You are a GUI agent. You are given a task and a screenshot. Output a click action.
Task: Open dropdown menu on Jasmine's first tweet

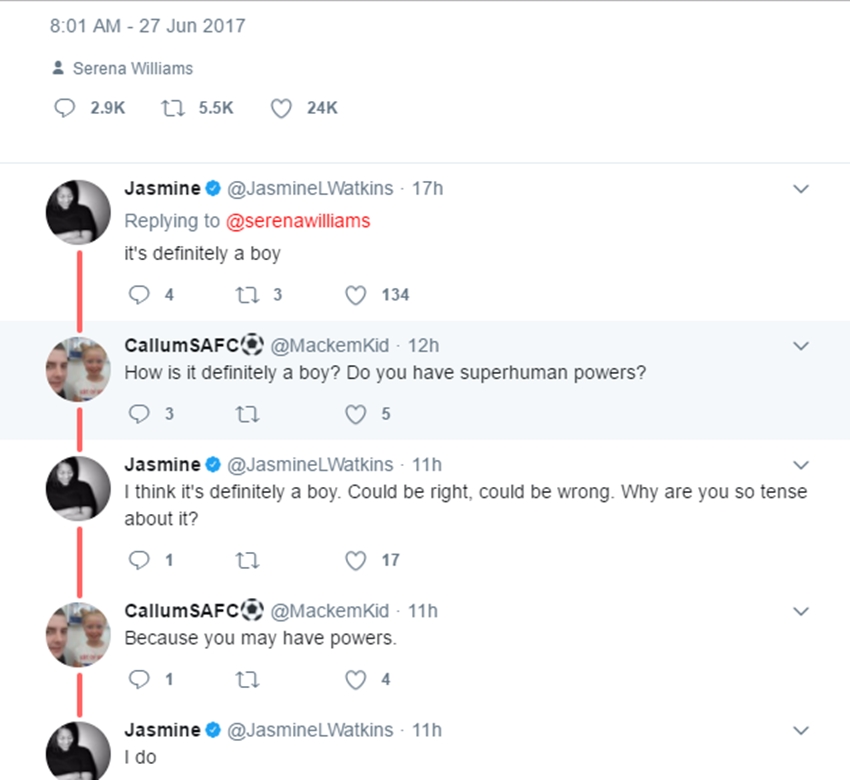click(x=800, y=189)
